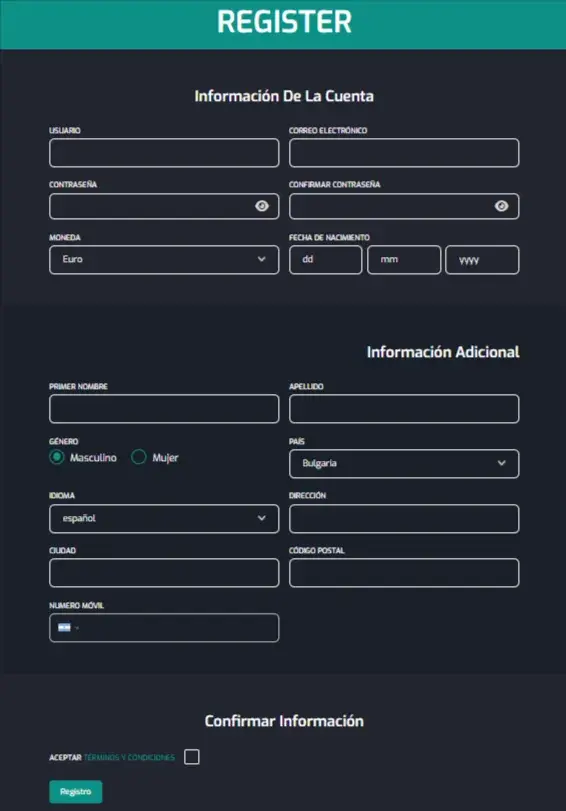Viewport: 566px width, 811px height.
Task: Open the phone country flag selector
Action: pyautogui.click(x=68, y=627)
